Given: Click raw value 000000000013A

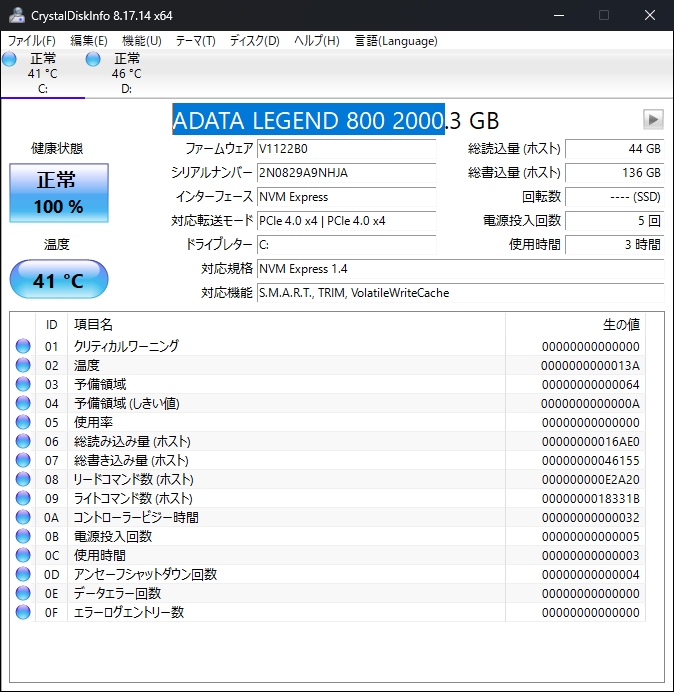Looking at the screenshot, I should (590, 365).
